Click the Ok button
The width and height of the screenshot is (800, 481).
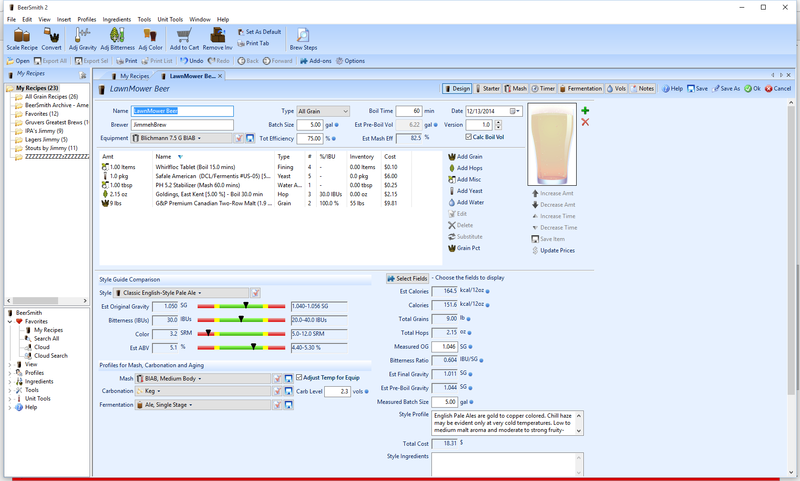coord(752,88)
